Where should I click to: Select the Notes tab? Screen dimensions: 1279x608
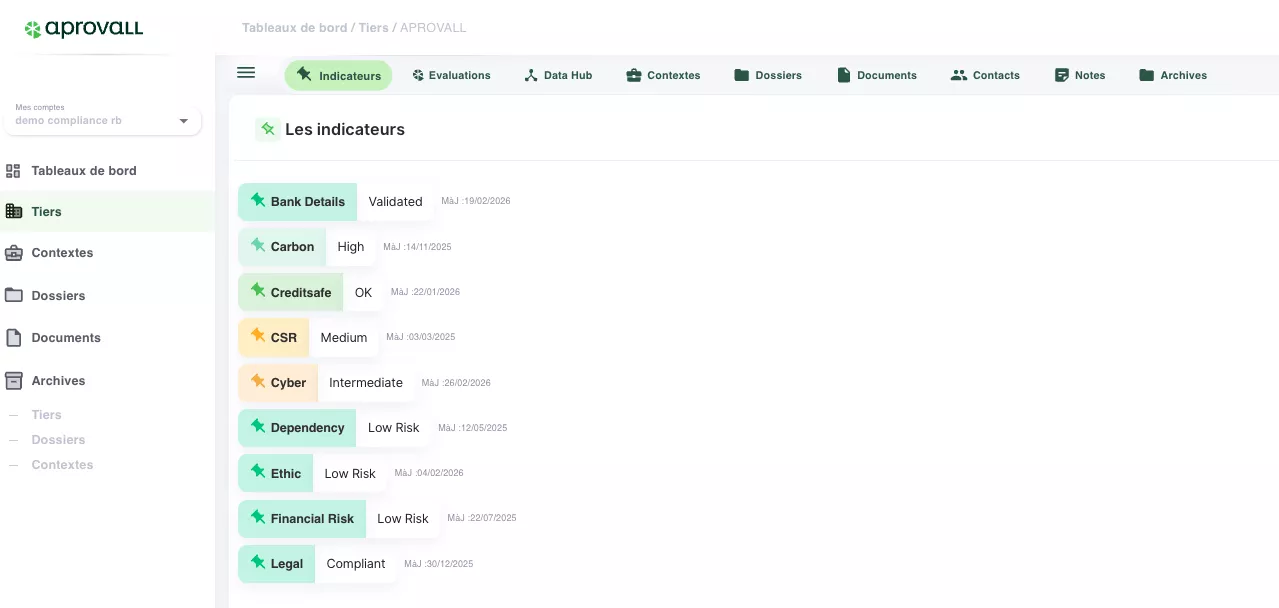pos(1080,75)
